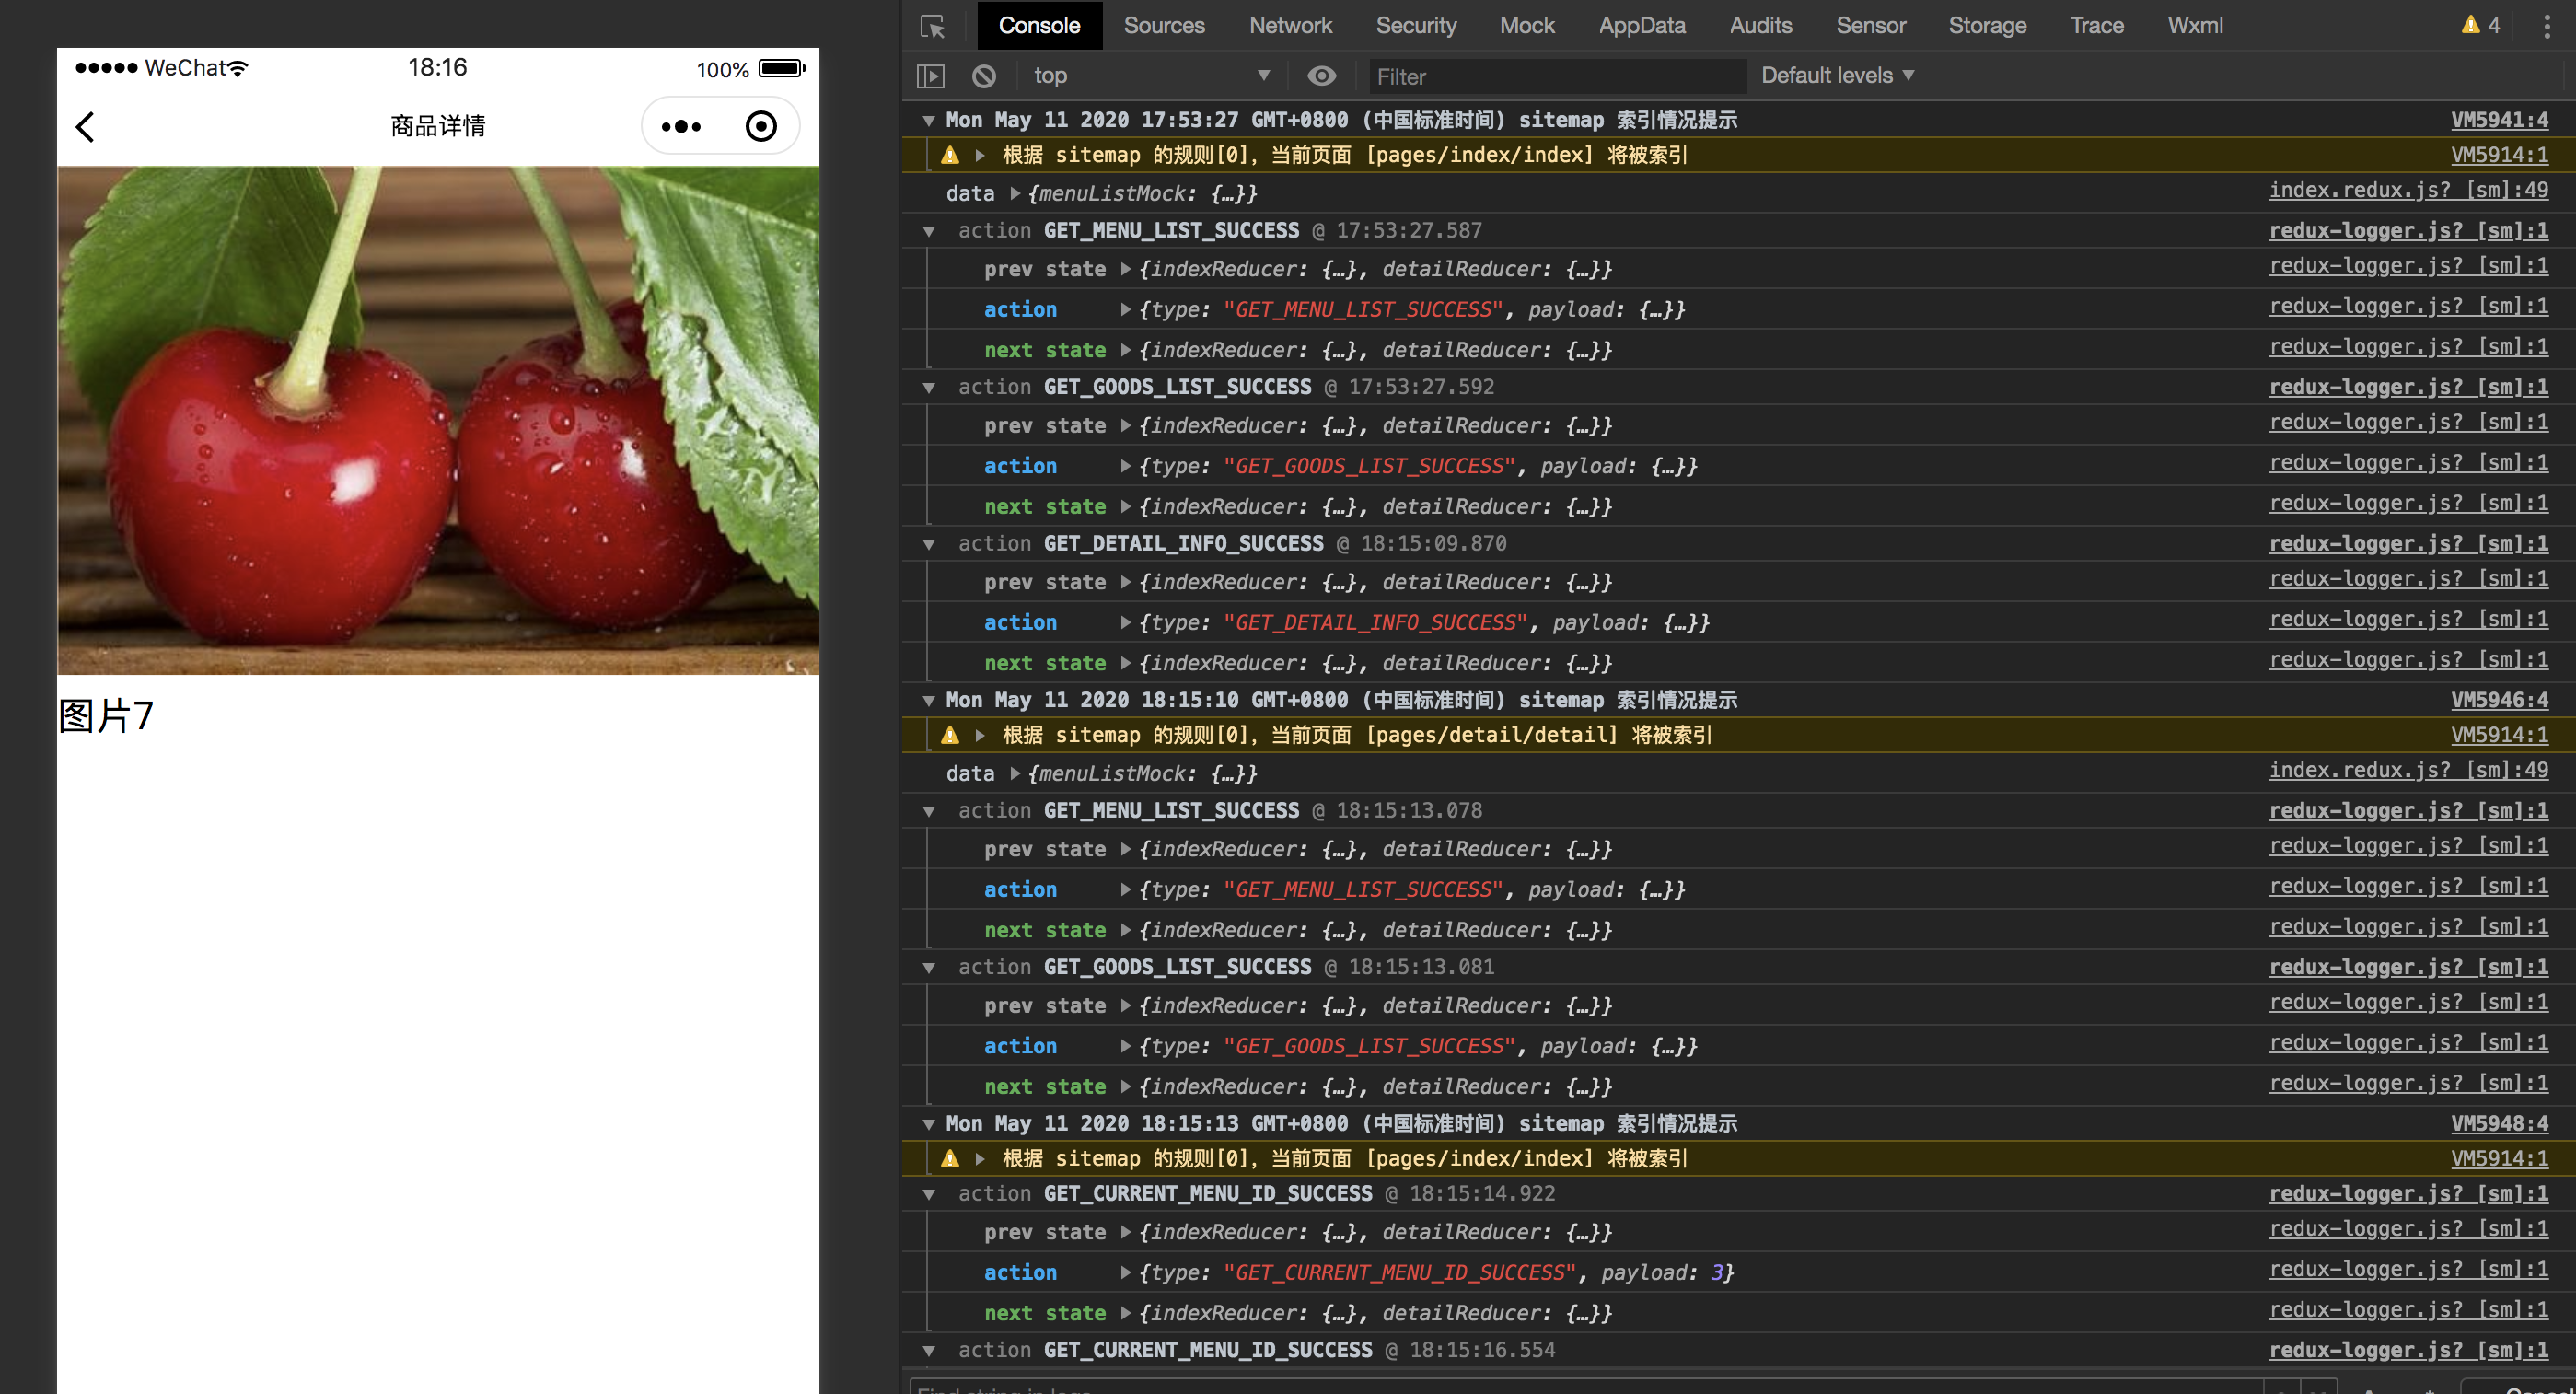Open the three-dot mini program menu
This screenshot has width=2576, height=1394.
tap(681, 127)
